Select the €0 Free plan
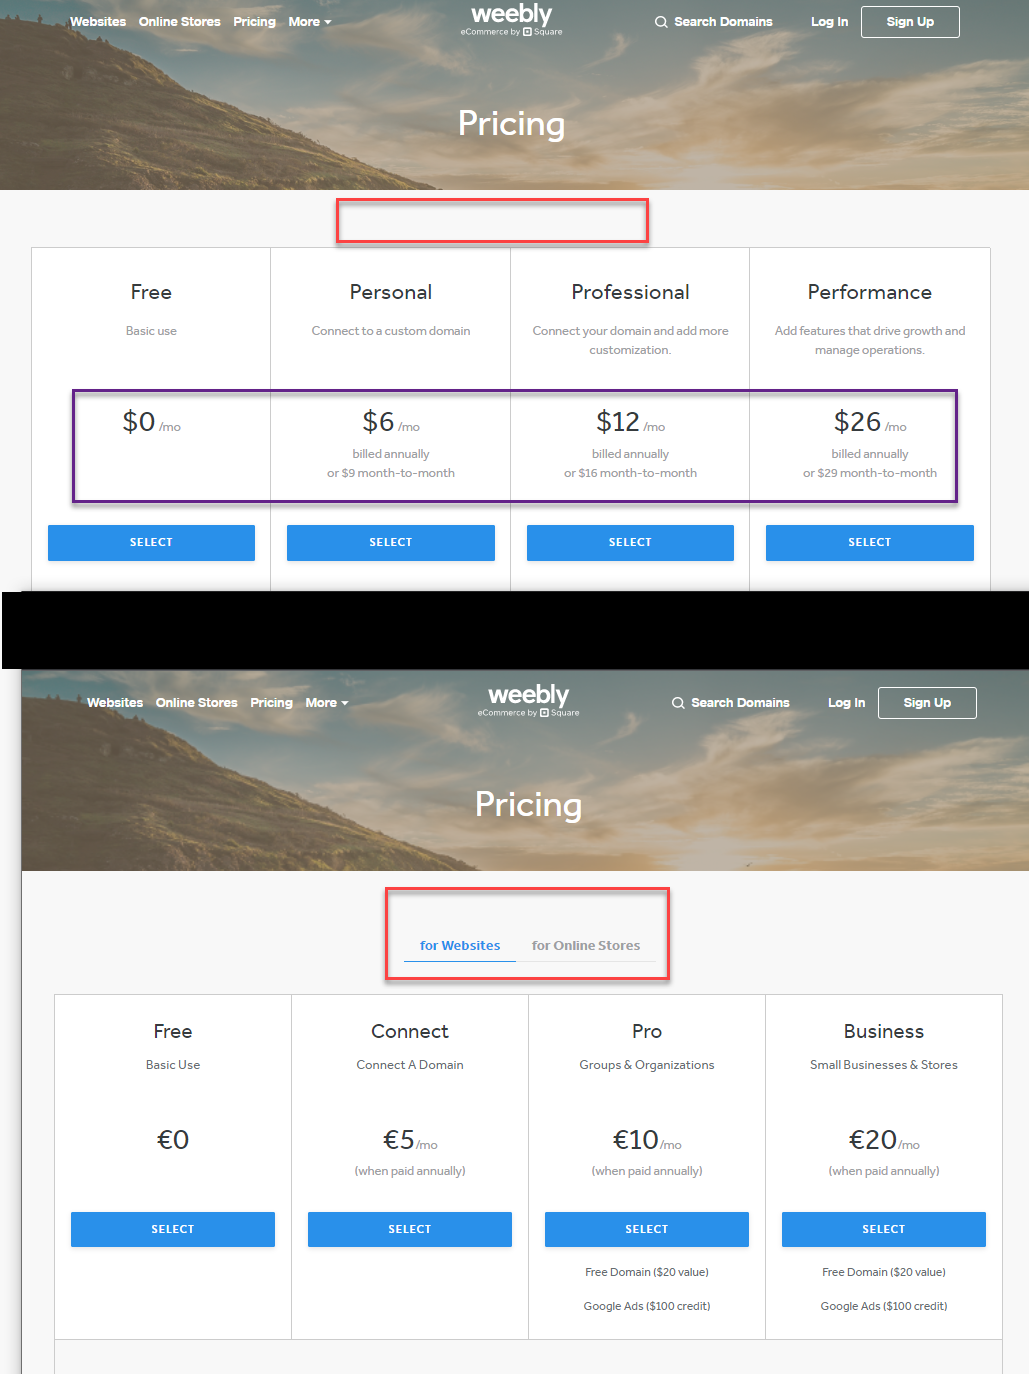 173,1230
